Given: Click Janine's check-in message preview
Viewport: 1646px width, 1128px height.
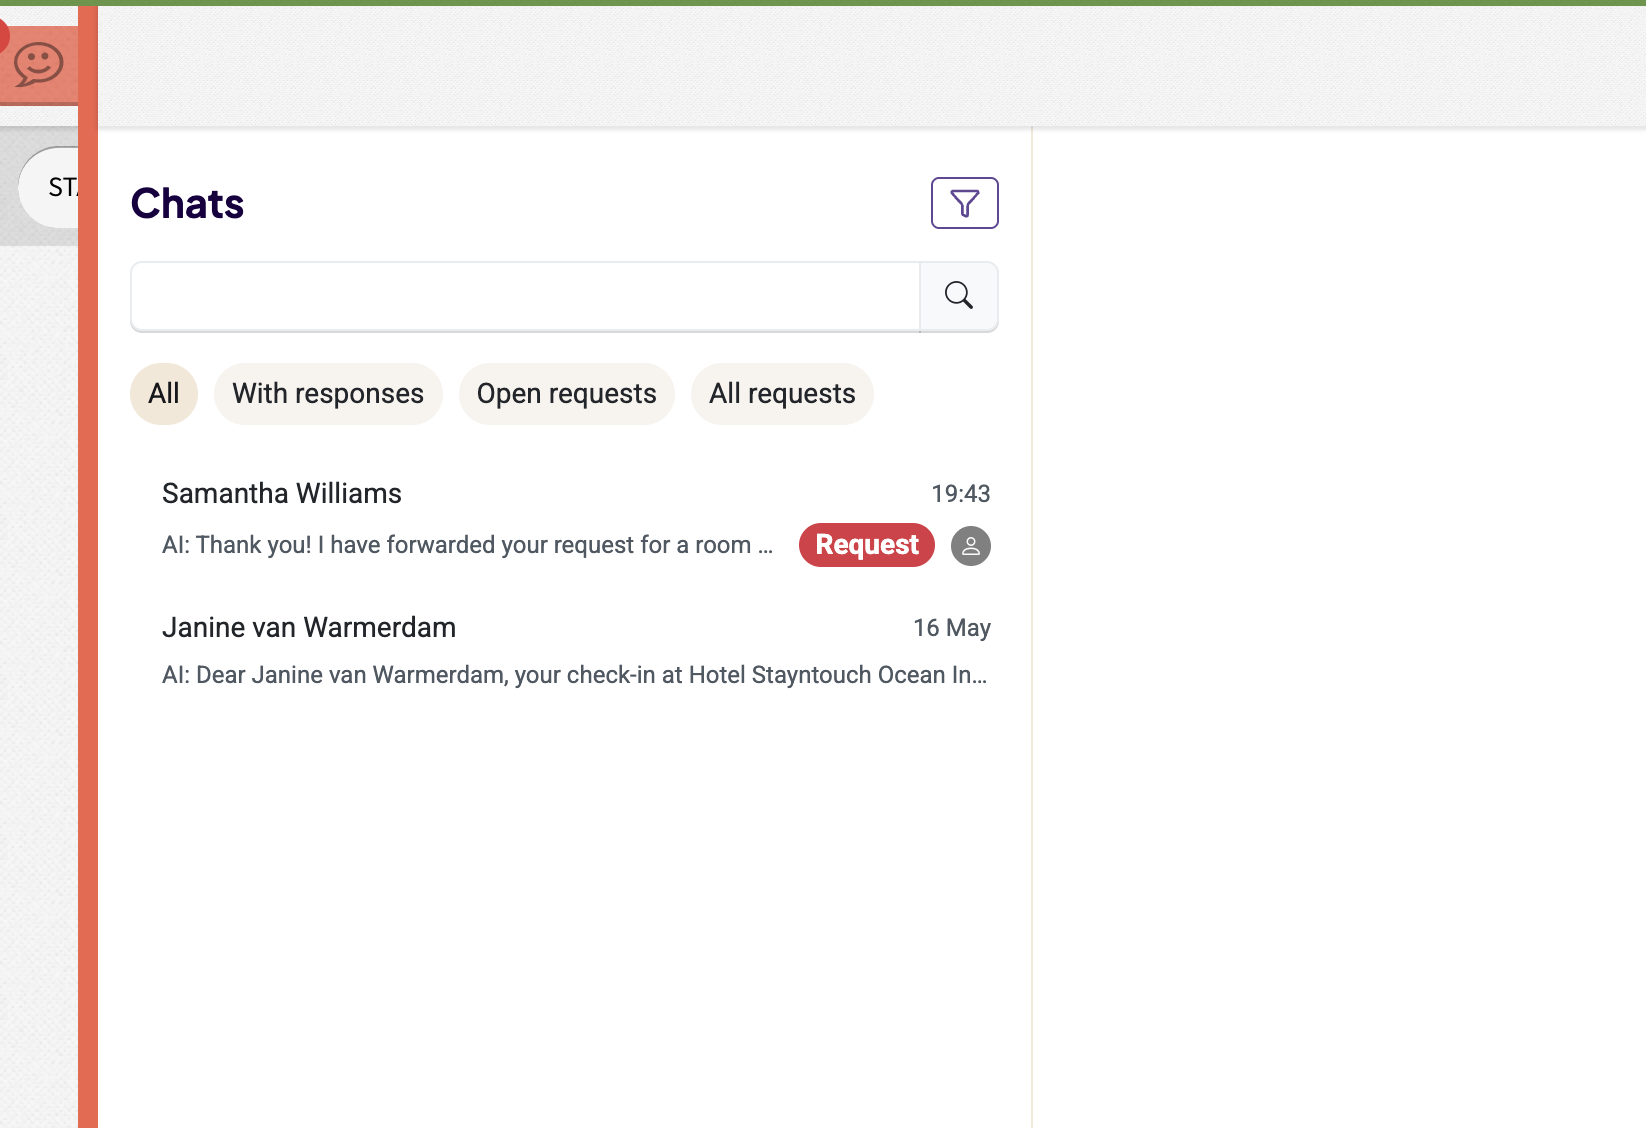Looking at the screenshot, I should tap(574, 675).
